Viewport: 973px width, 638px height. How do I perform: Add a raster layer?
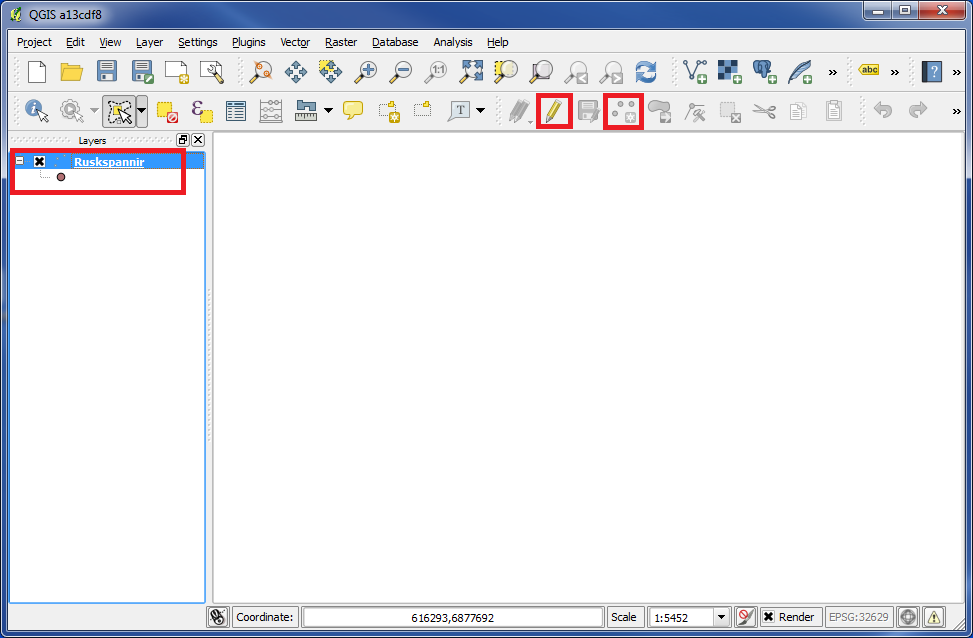coord(730,71)
